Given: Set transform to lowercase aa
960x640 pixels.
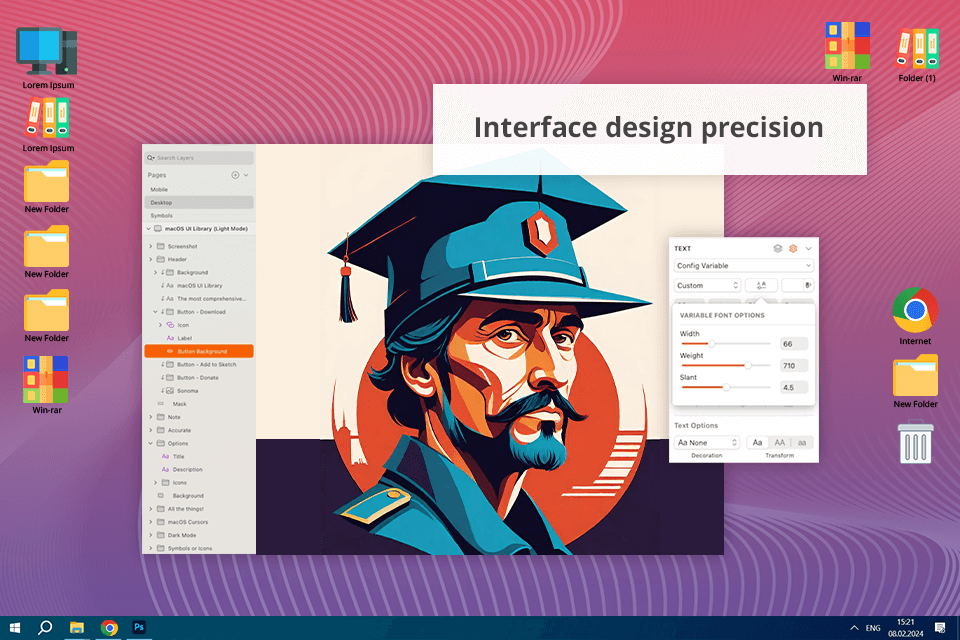Looking at the screenshot, I should click(802, 443).
